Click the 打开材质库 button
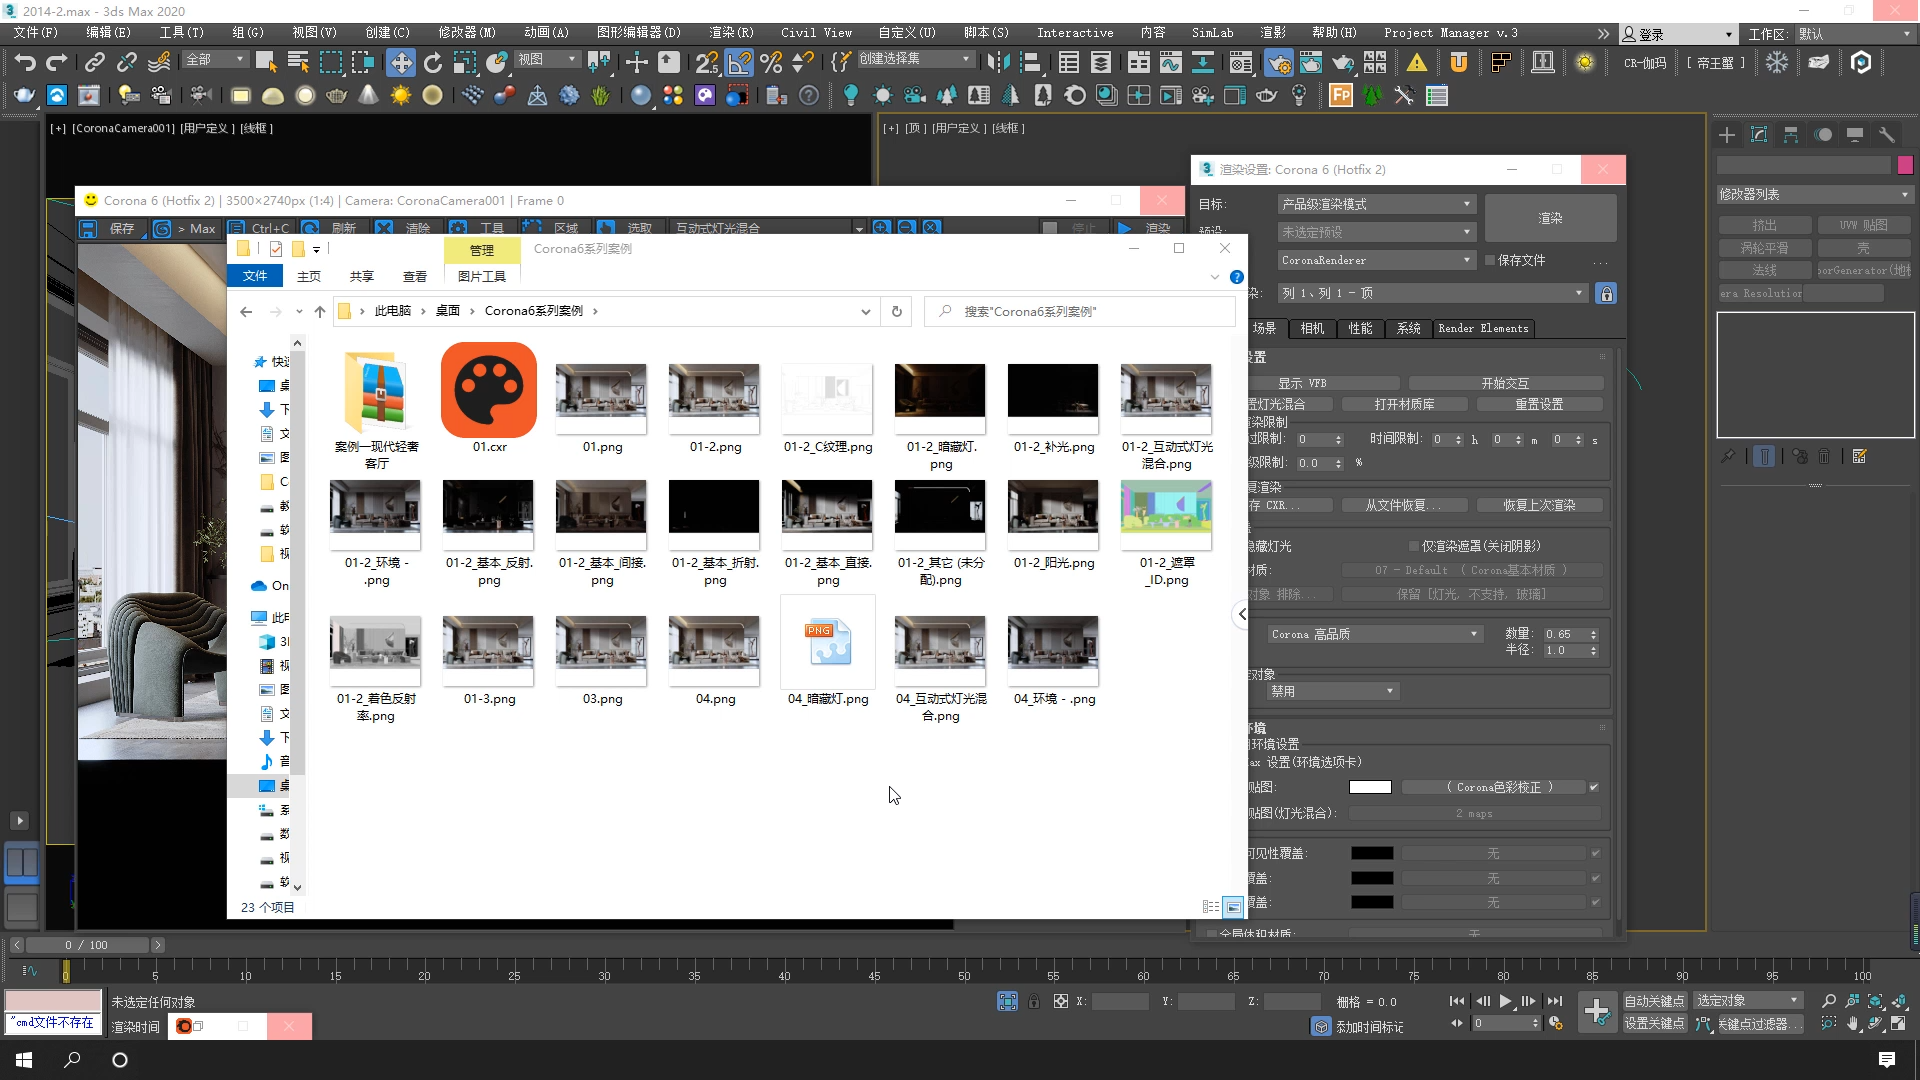Screen dimensions: 1920x1080 [x=1404, y=404]
